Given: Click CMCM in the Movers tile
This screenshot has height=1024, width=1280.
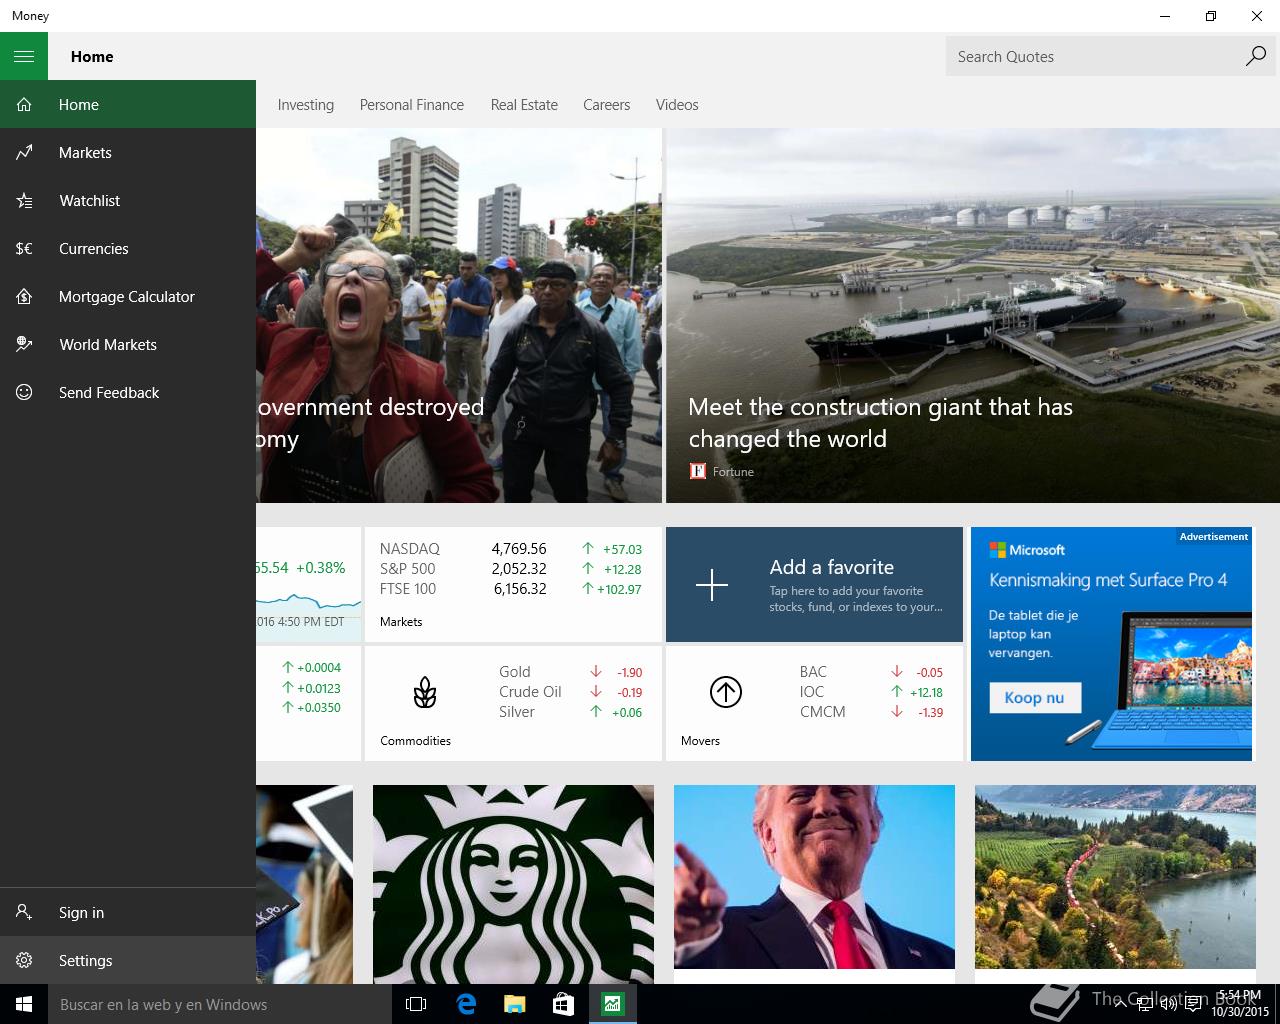Looking at the screenshot, I should click(x=822, y=711).
